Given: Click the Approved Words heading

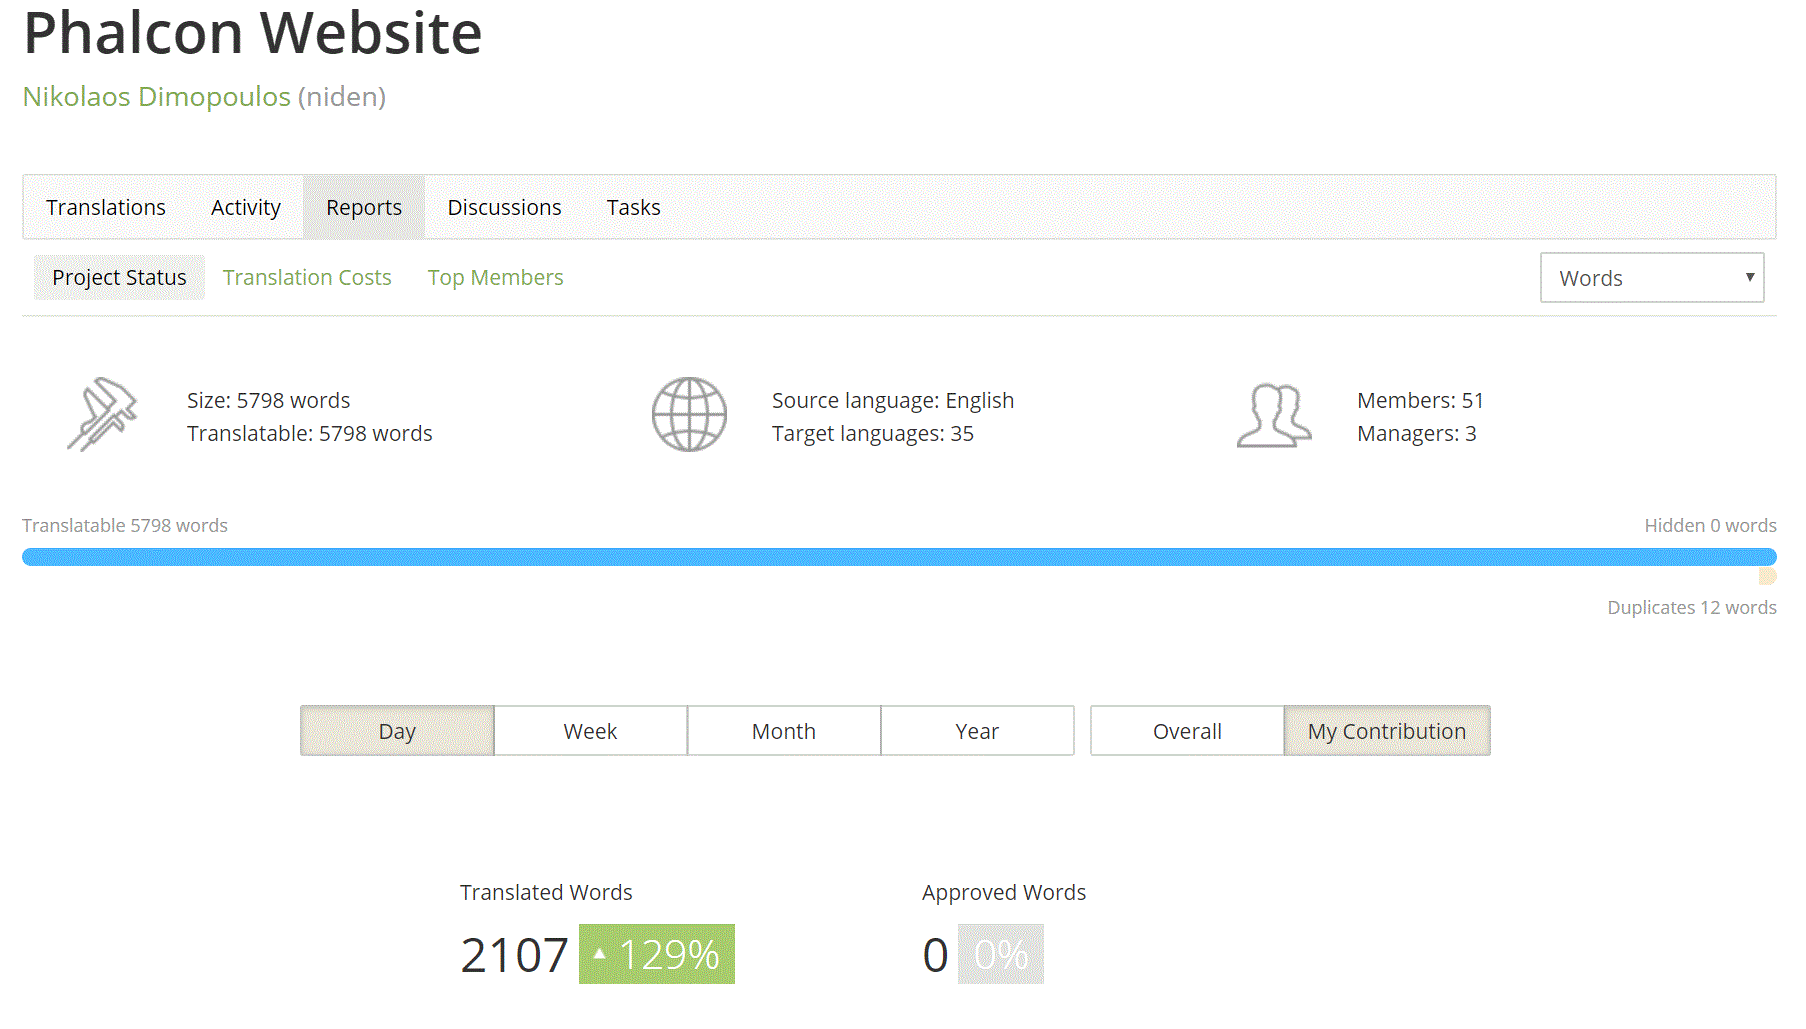Looking at the screenshot, I should point(1004,892).
